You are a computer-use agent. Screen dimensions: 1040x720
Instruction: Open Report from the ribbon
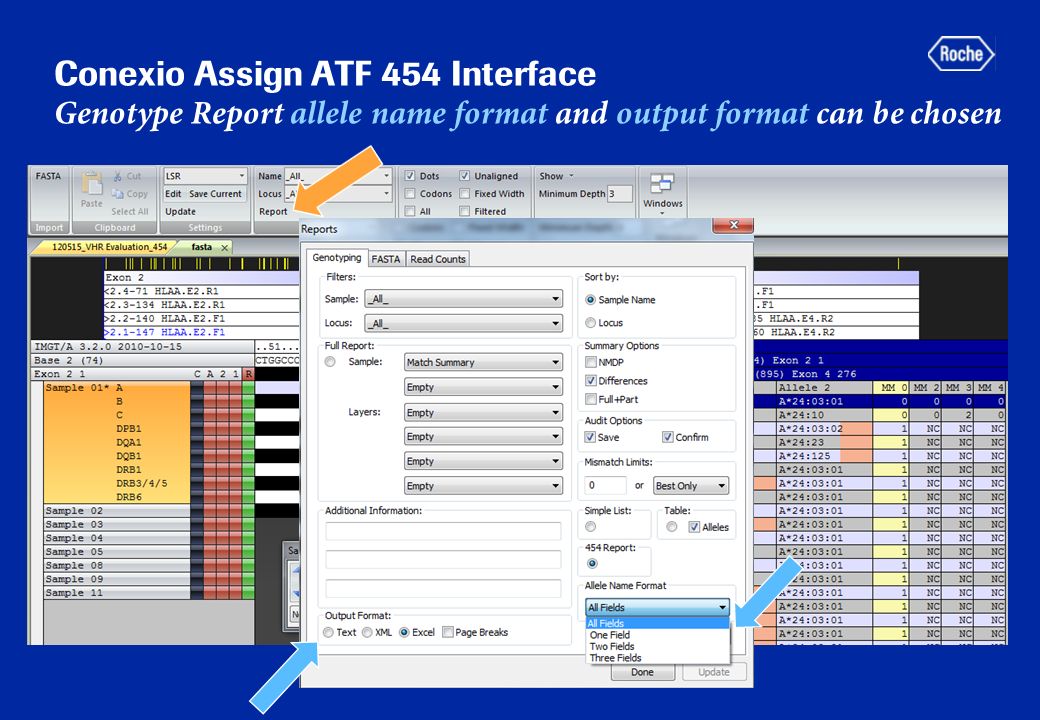pos(273,211)
